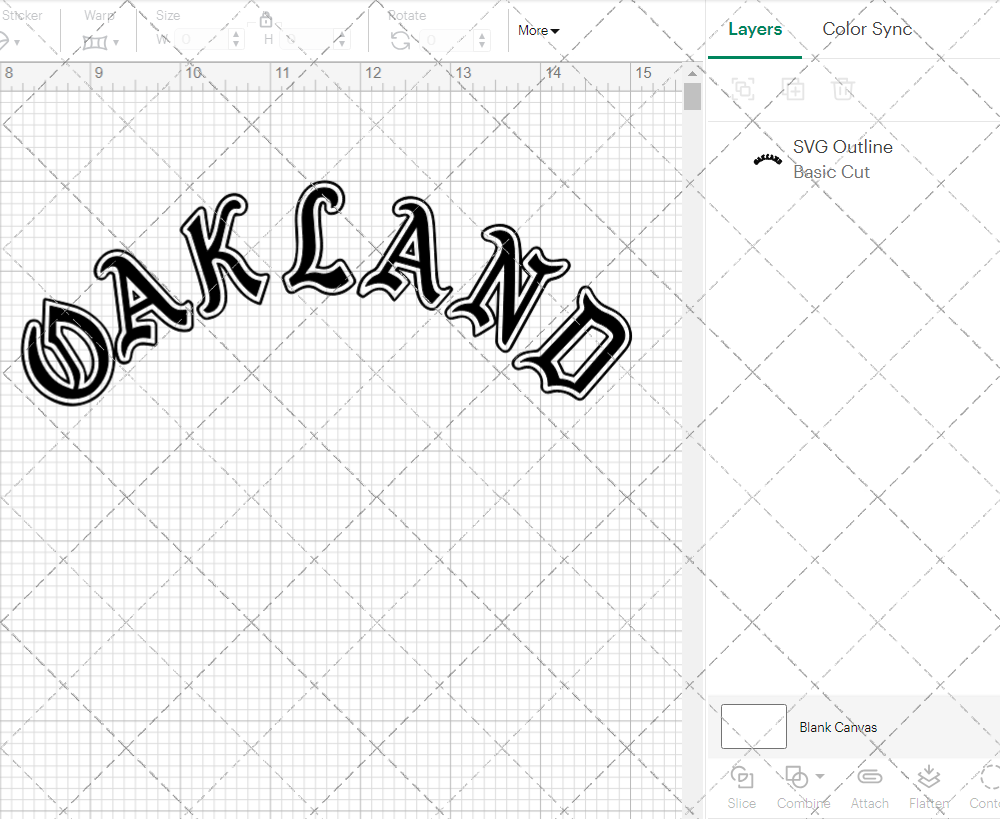Screen dimensions: 1000x819
Task: Toggle the Size aspect ratio lock
Action: 266,19
